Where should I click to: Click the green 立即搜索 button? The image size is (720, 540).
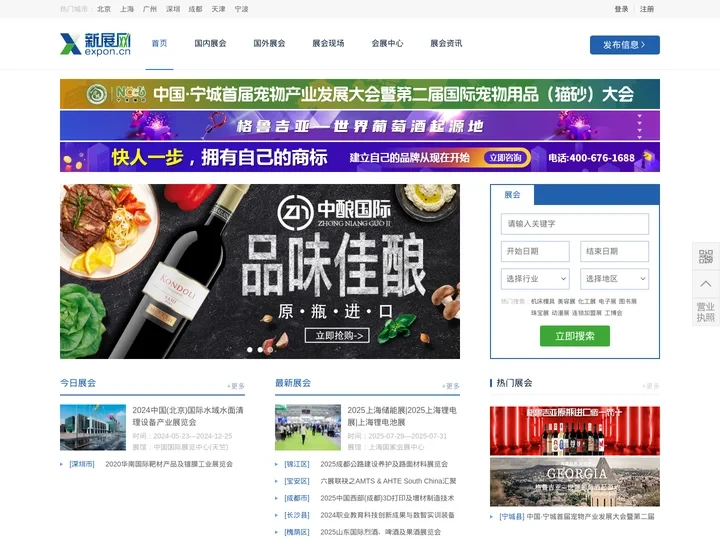(574, 336)
